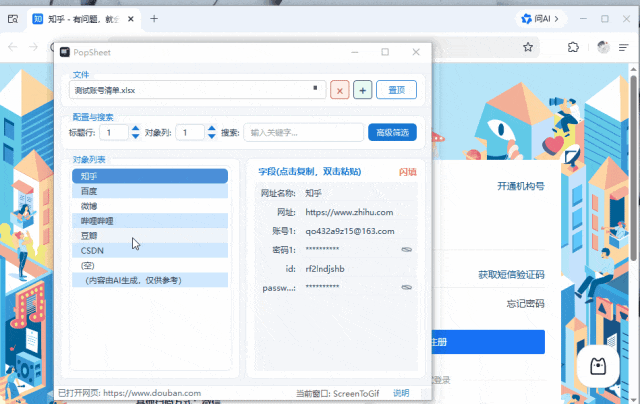Toggle the 闪填 flash-fill option
This screenshot has height=404, width=640.
pos(407,172)
